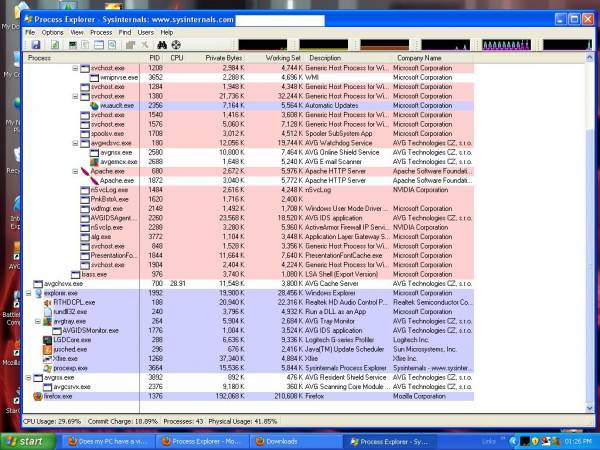Click the feather icon of Apache.exe PID 680
This screenshot has height=450, width=600.
85,171
